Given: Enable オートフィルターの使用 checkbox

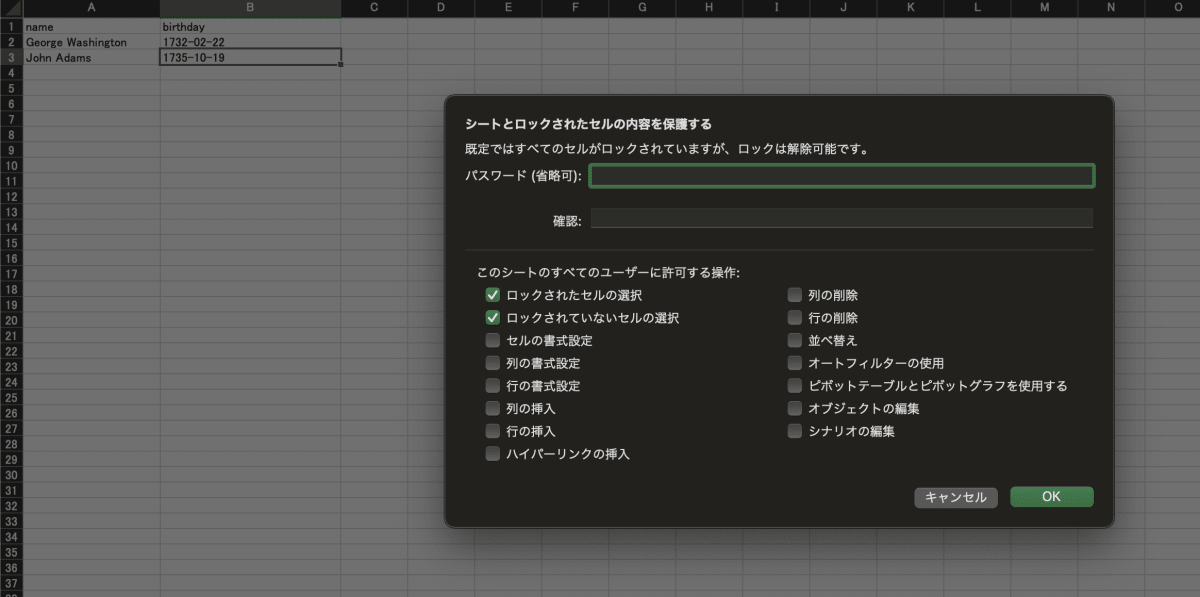Looking at the screenshot, I should [x=794, y=363].
